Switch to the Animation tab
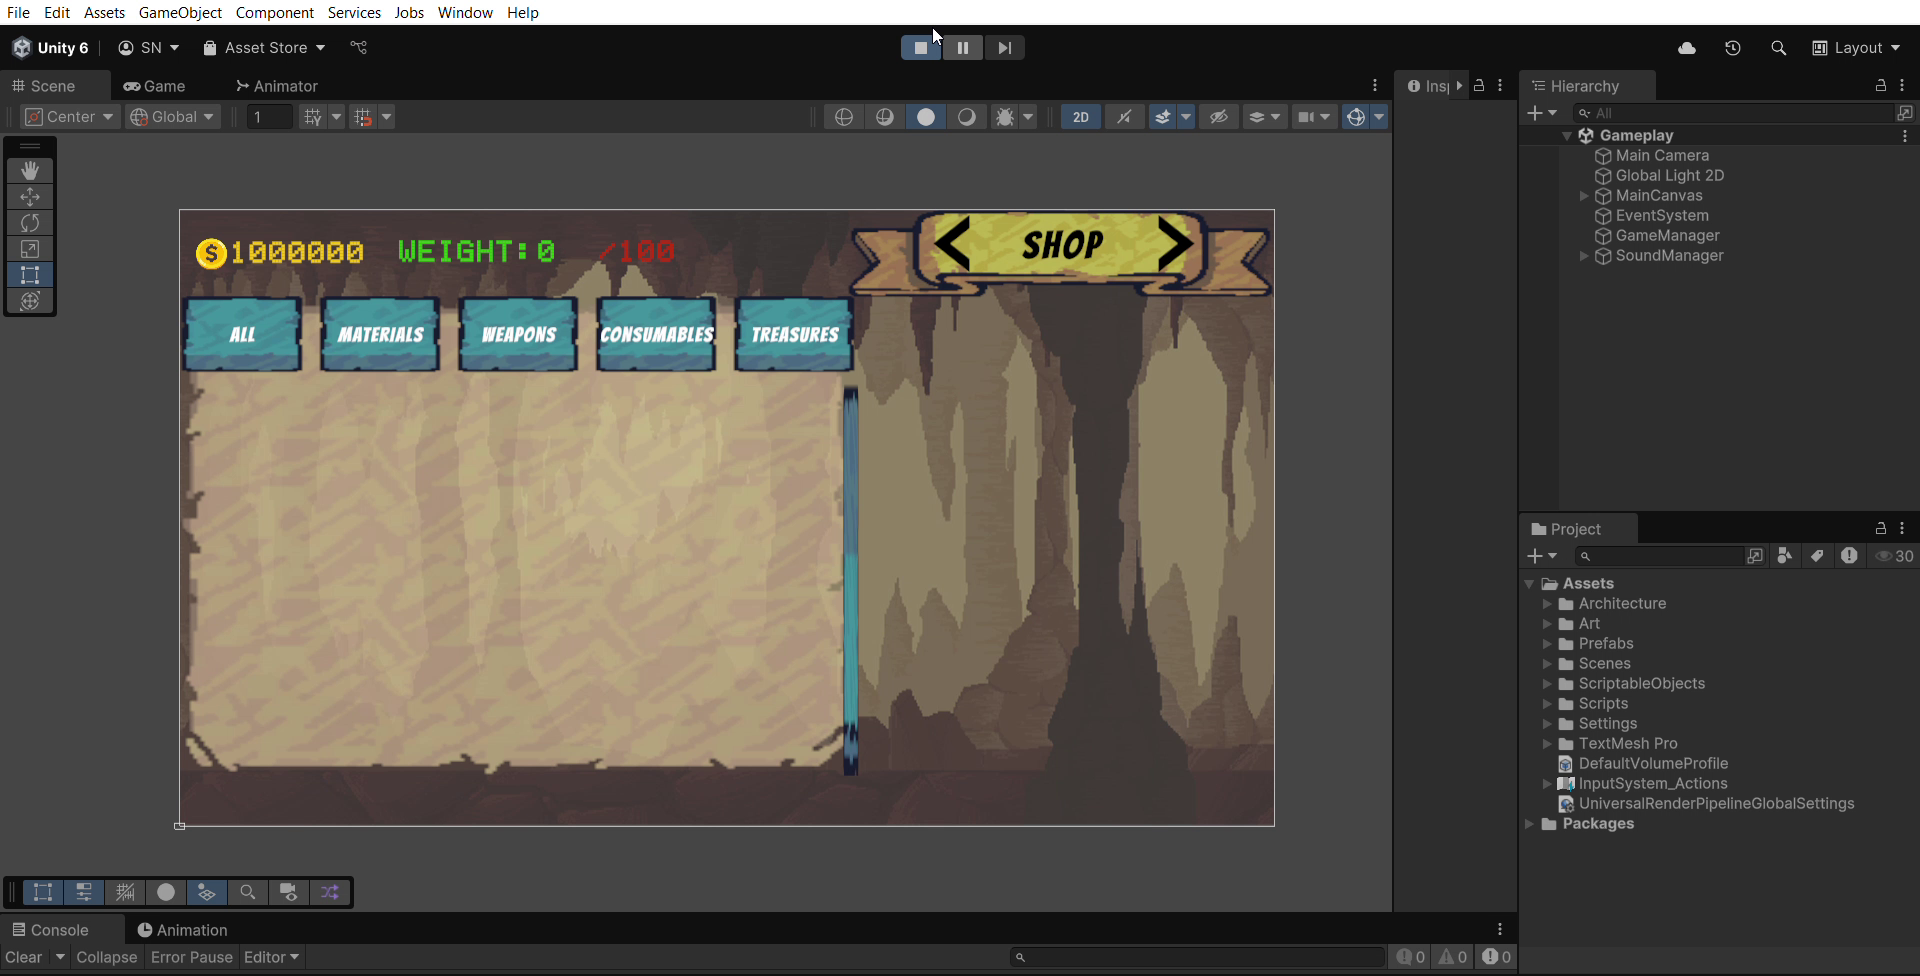 point(183,930)
